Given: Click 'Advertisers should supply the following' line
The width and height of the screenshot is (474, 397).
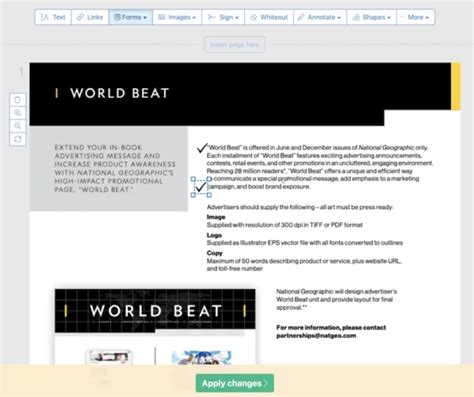Looking at the screenshot, I should click(300, 207).
